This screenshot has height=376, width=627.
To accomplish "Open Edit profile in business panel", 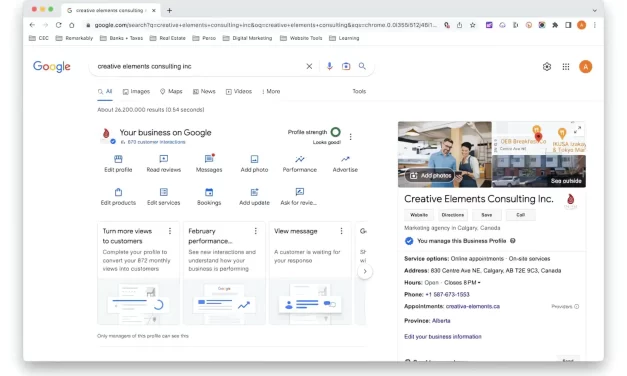I will [x=118, y=164].
